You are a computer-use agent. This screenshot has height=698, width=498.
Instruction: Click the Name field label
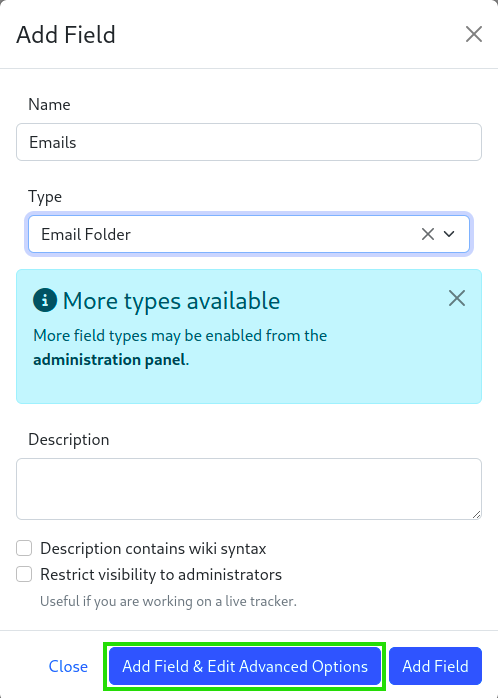[49, 104]
